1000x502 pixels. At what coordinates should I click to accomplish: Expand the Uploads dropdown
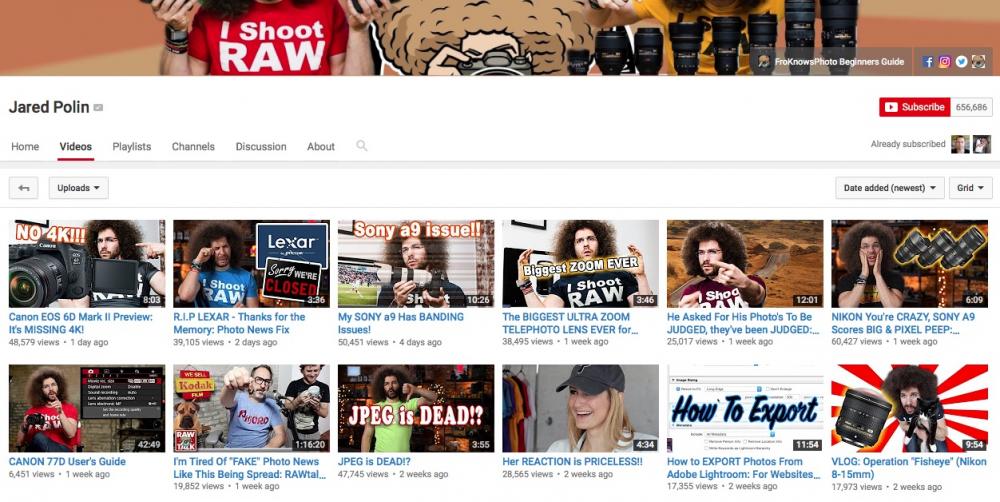click(78, 188)
